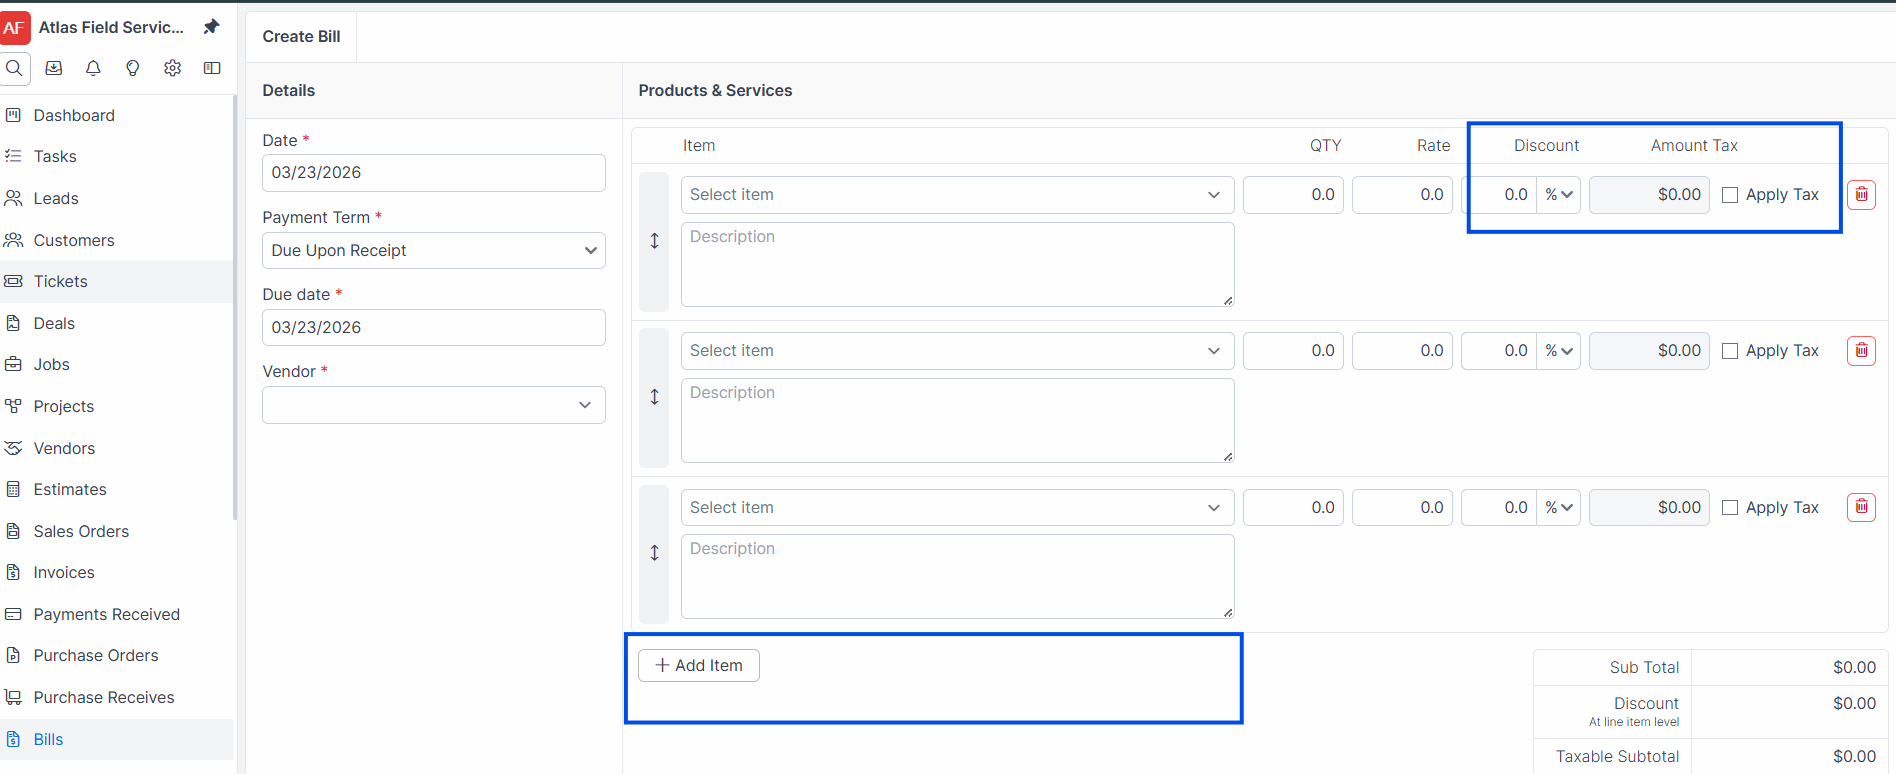Open Estimates in sidebar
Screen dimensions: 1896x774
[x=70, y=489]
